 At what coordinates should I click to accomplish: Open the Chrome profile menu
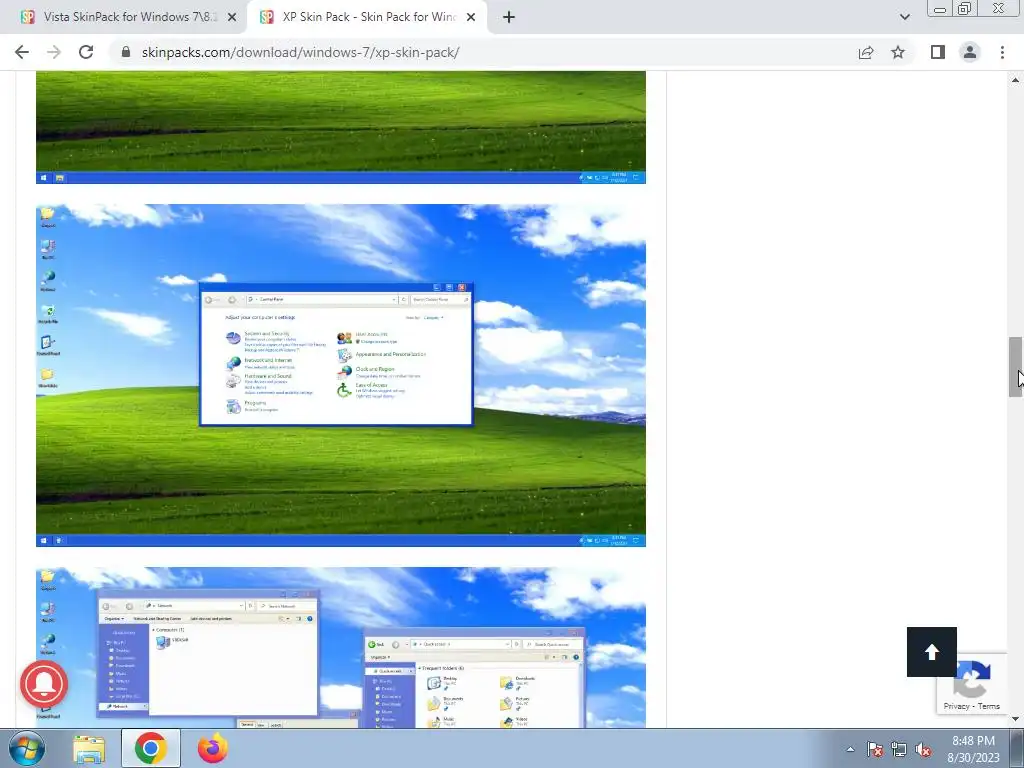coord(970,52)
